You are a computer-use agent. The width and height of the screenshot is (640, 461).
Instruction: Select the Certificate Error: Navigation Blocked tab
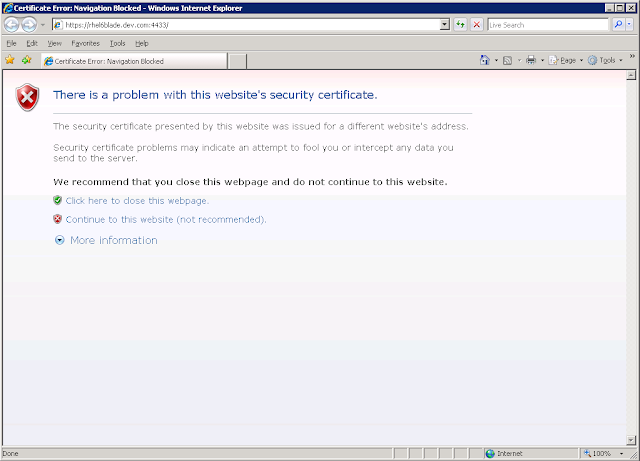coord(134,61)
